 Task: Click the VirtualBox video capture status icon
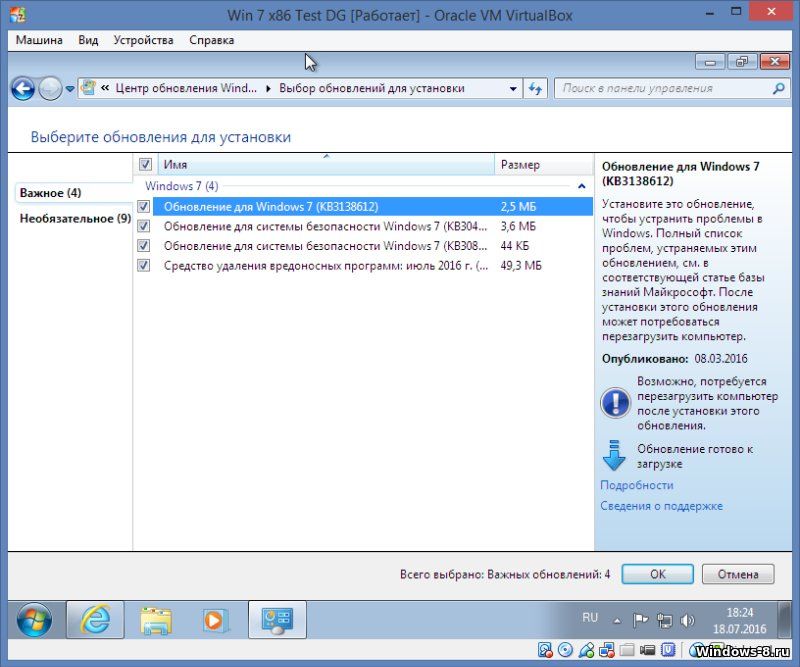647,650
